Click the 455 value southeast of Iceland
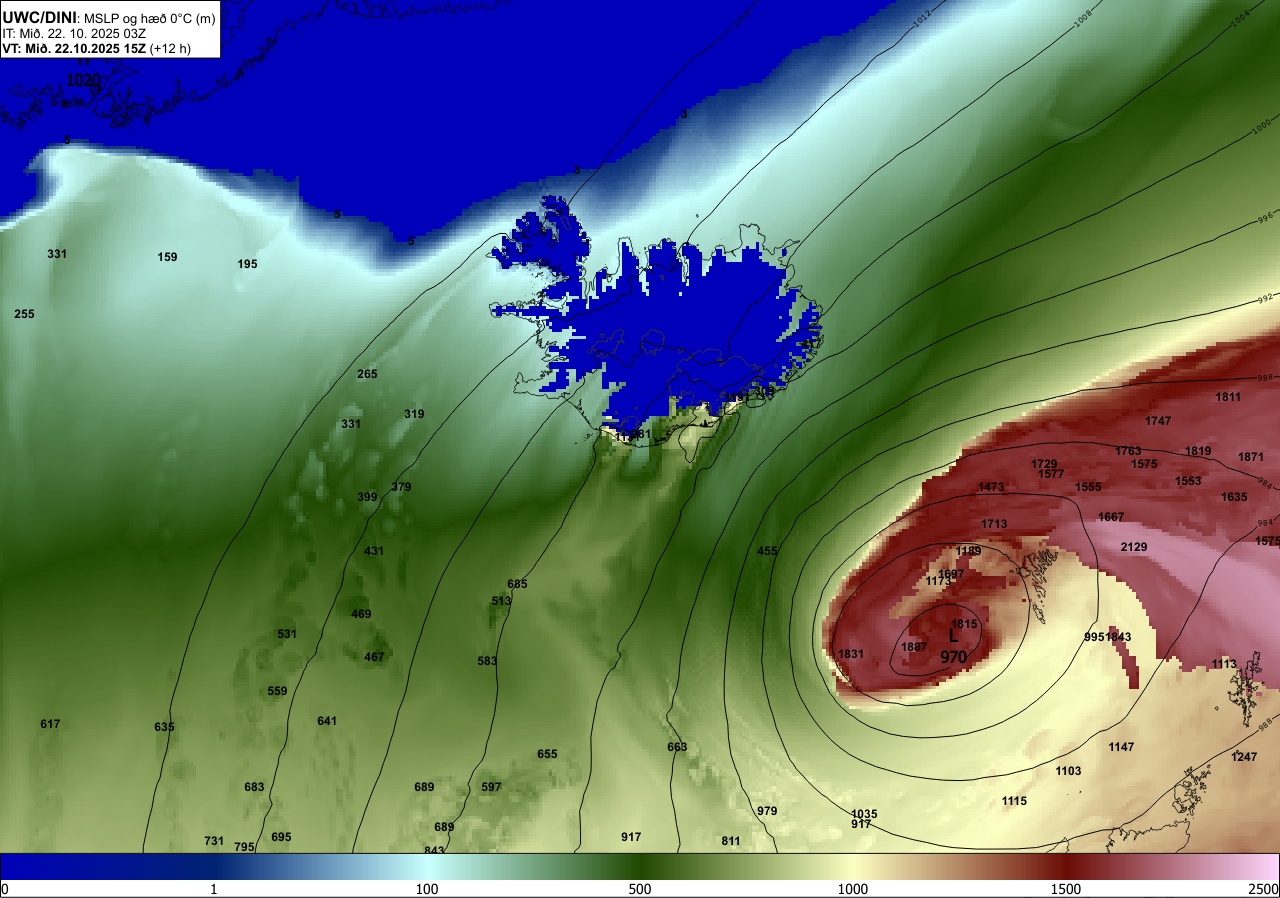Screen dimensions: 1280x898 coord(767,551)
